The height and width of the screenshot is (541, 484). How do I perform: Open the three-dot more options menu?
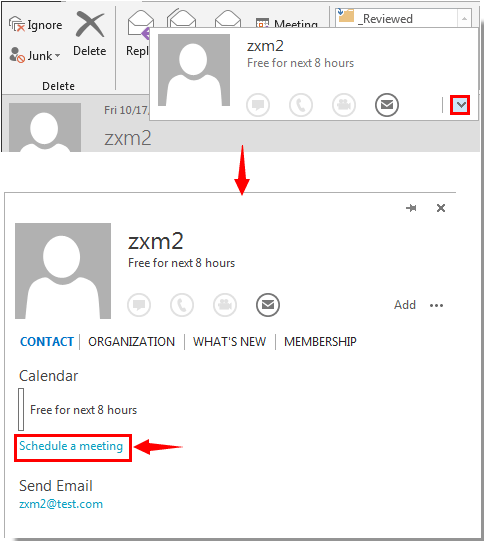click(436, 305)
